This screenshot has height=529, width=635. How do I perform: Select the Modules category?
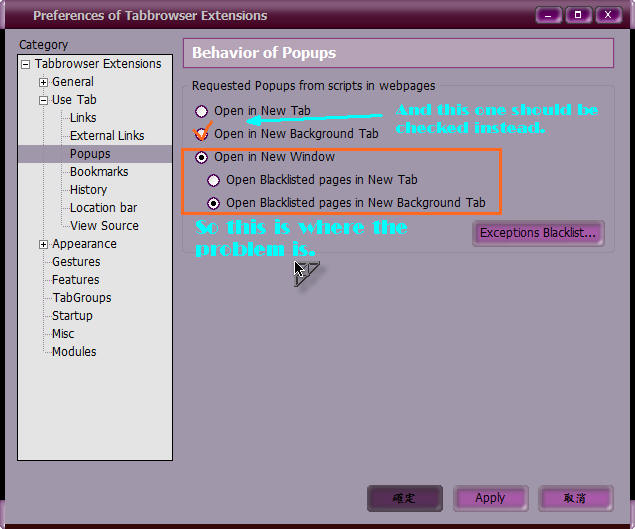point(74,352)
